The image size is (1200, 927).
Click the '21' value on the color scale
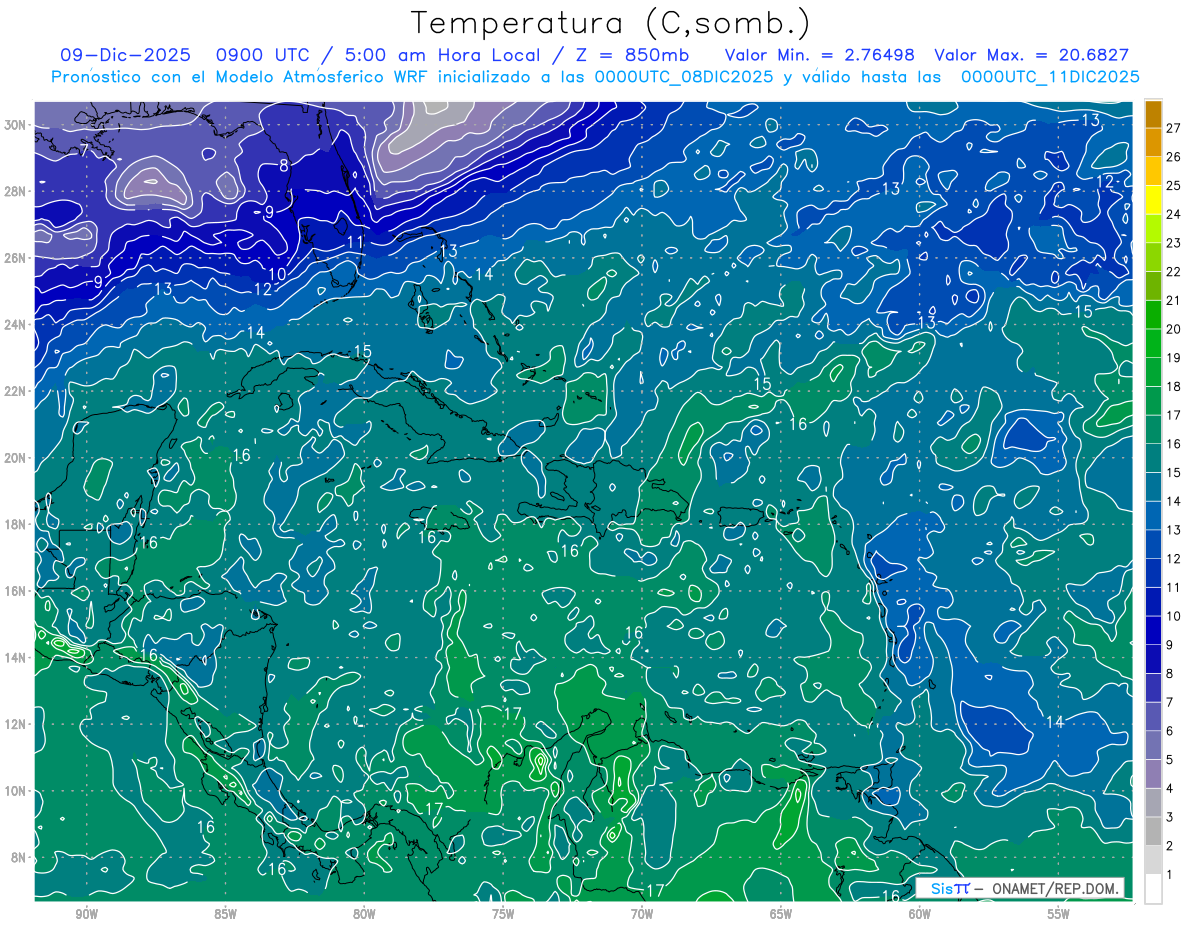point(1173,300)
